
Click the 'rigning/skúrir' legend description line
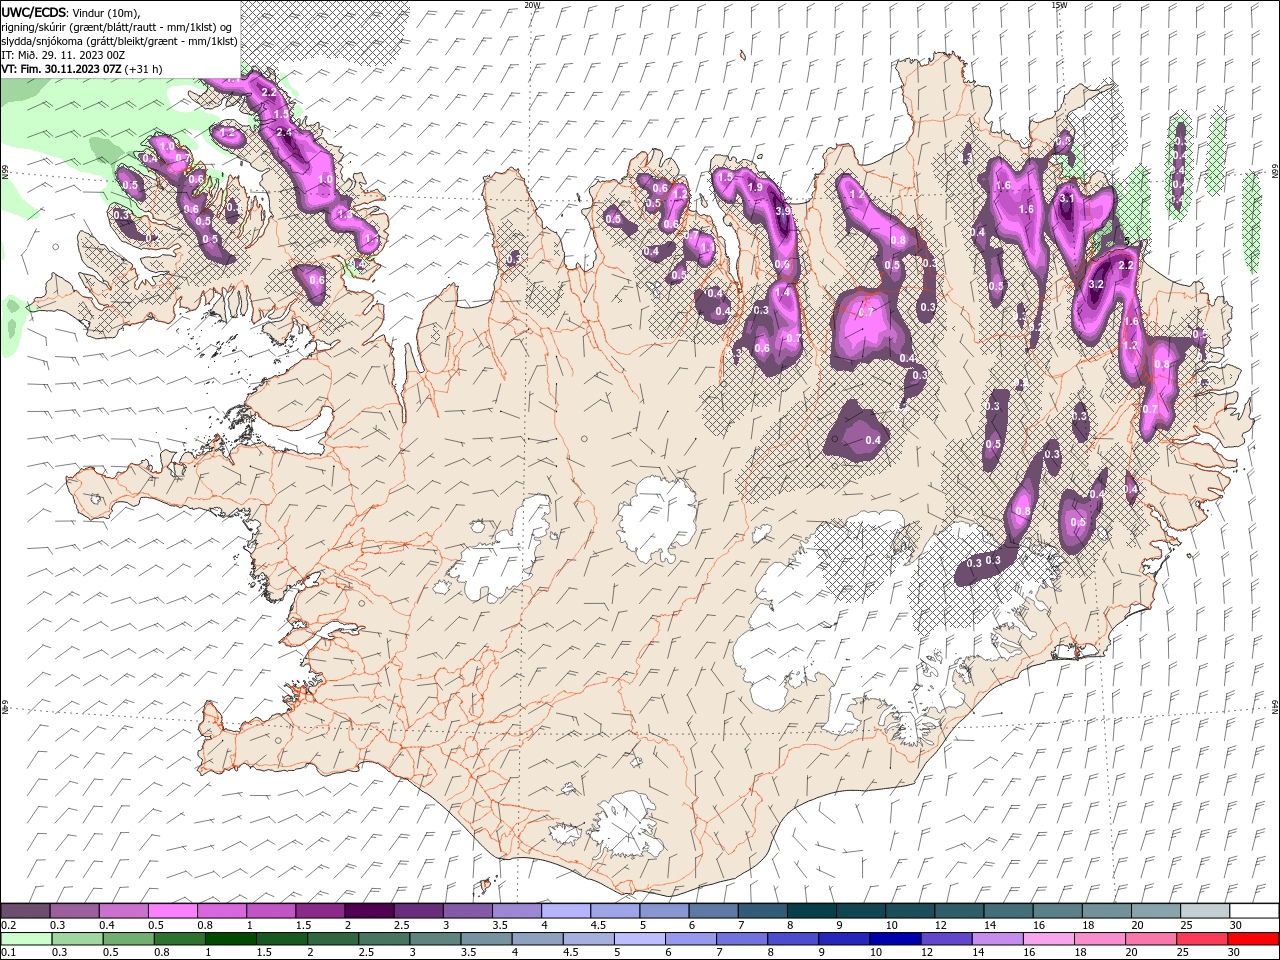117,27
